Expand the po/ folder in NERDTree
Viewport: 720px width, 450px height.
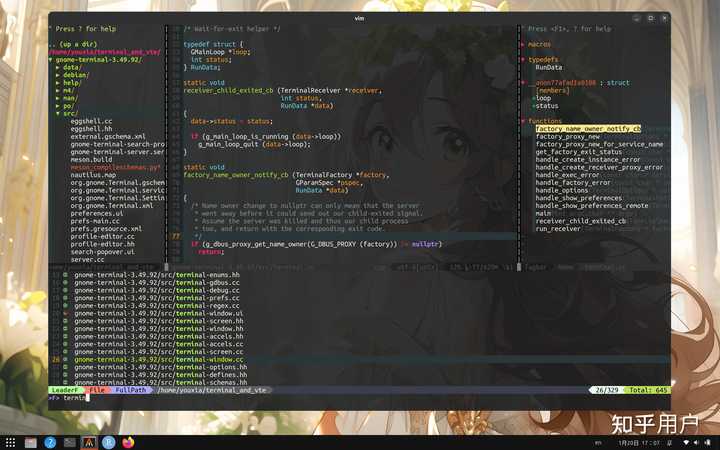58,106
